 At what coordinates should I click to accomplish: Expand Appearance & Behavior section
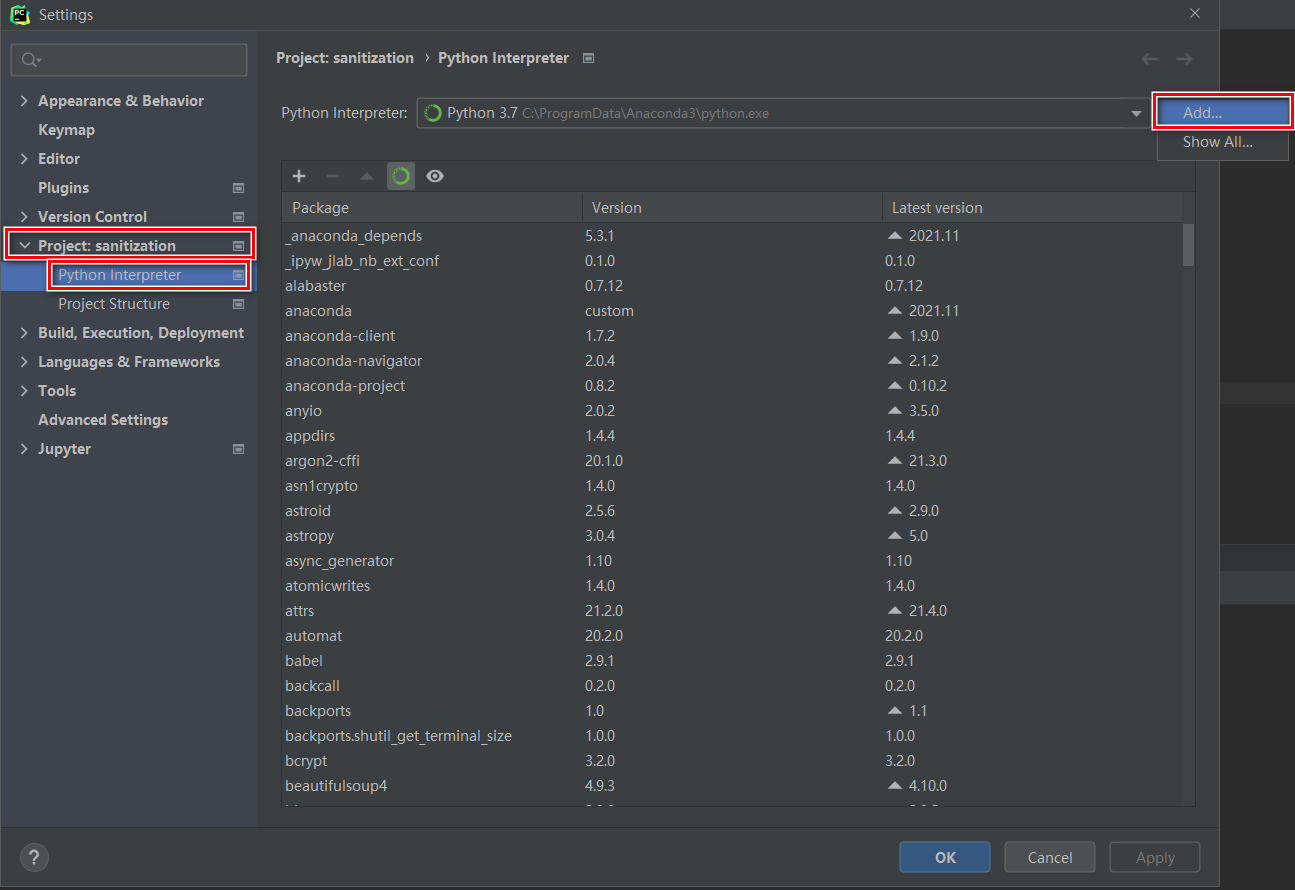pos(25,101)
